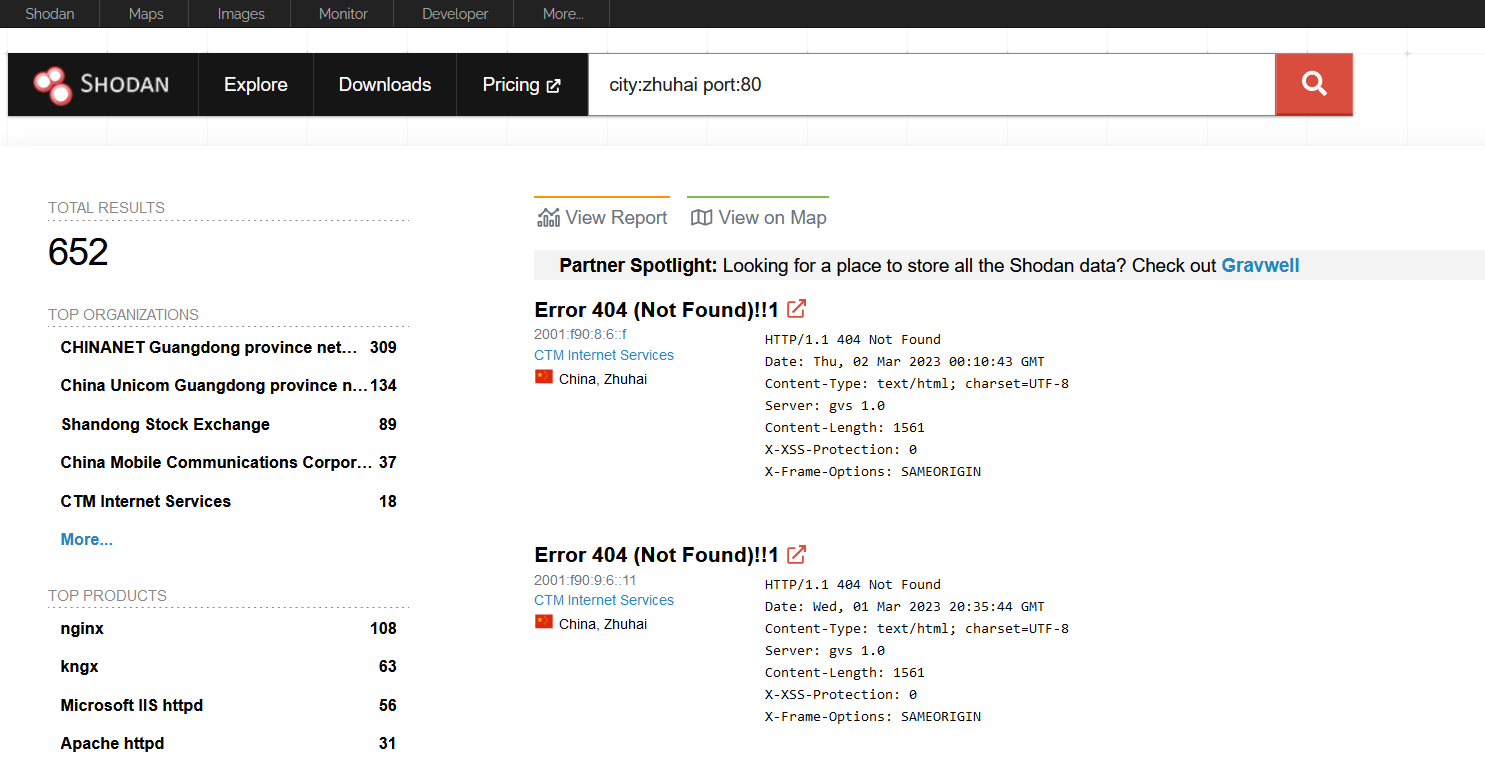Click count 108 beside nginx
The height and width of the screenshot is (776, 1485).
[383, 628]
